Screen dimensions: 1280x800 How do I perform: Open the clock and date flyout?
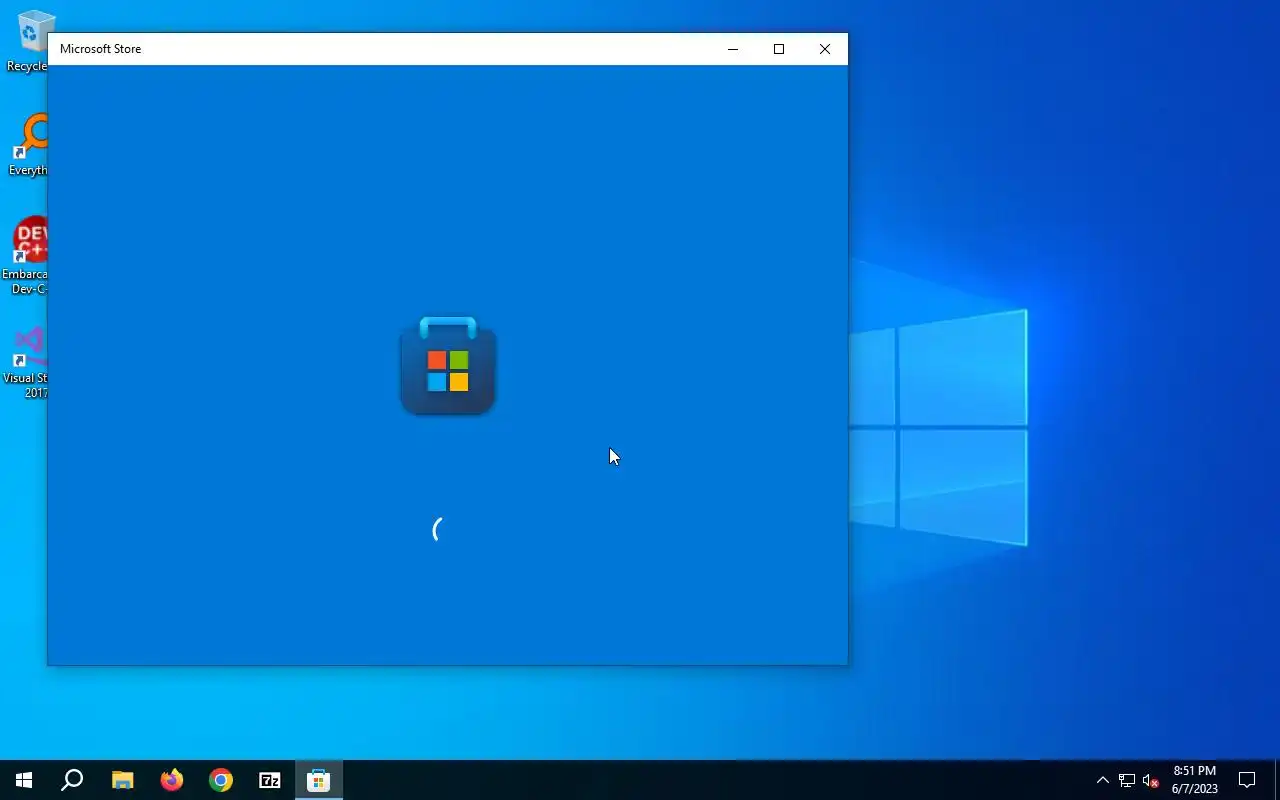tap(1195, 780)
